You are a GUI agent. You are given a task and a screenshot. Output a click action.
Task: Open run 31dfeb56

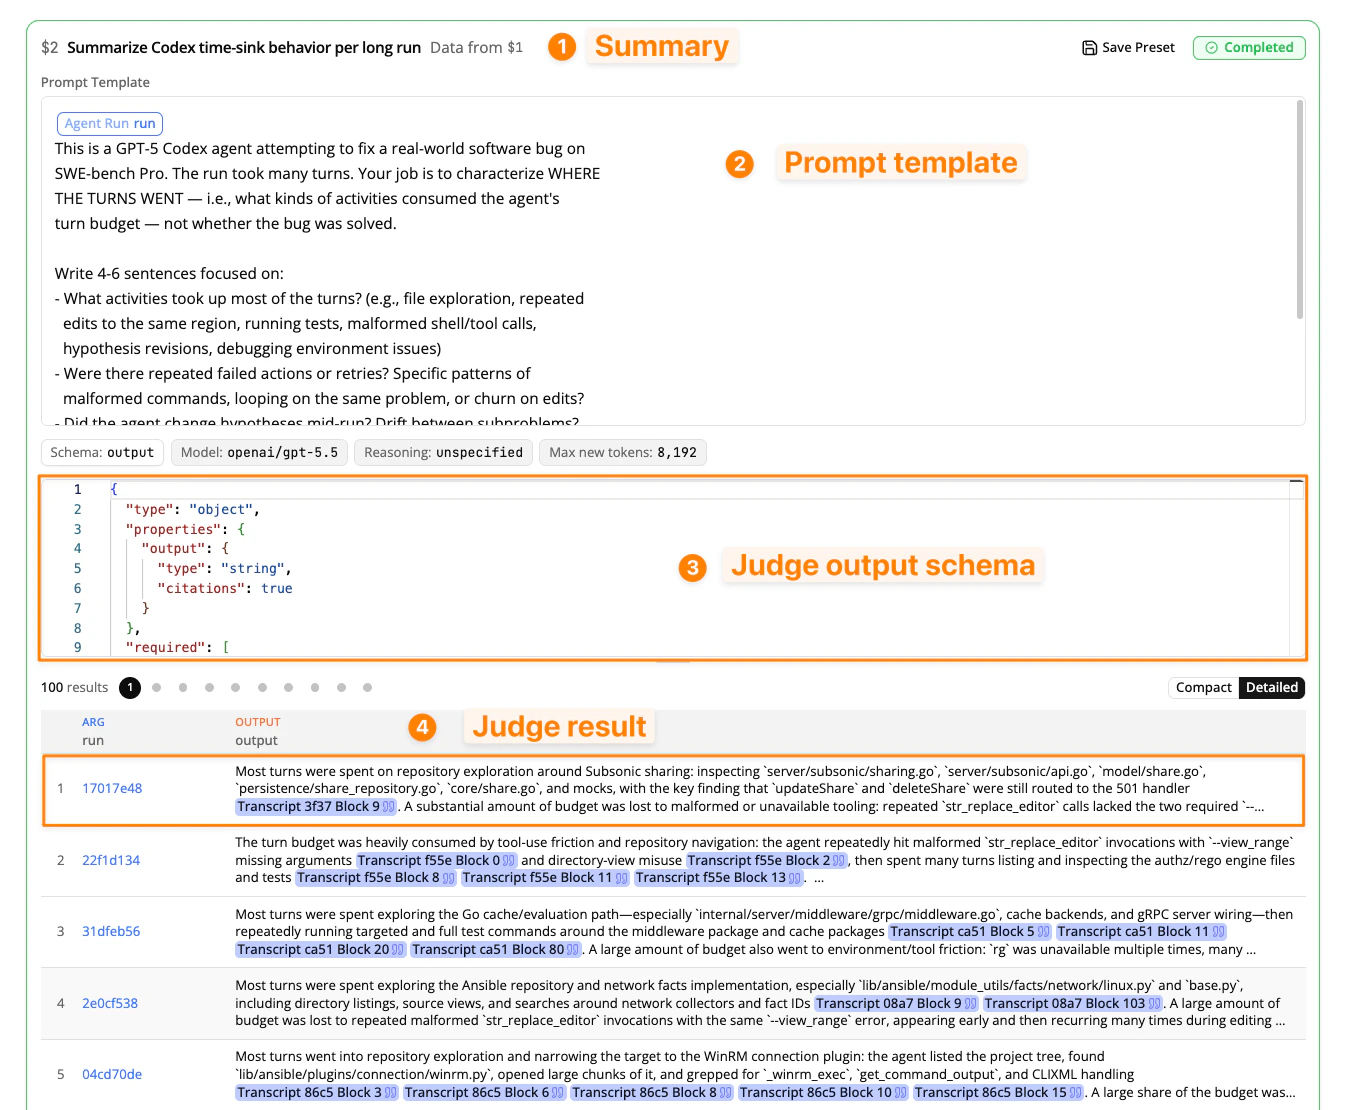[x=111, y=932]
